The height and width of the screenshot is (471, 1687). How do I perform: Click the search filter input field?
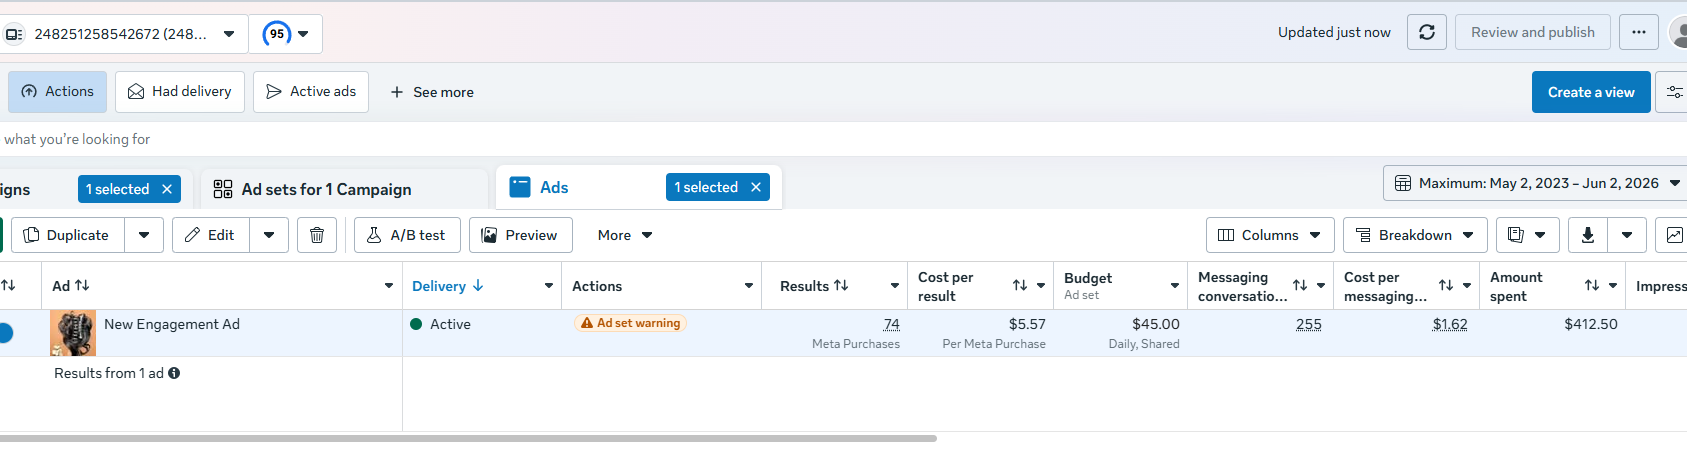click(x=843, y=139)
